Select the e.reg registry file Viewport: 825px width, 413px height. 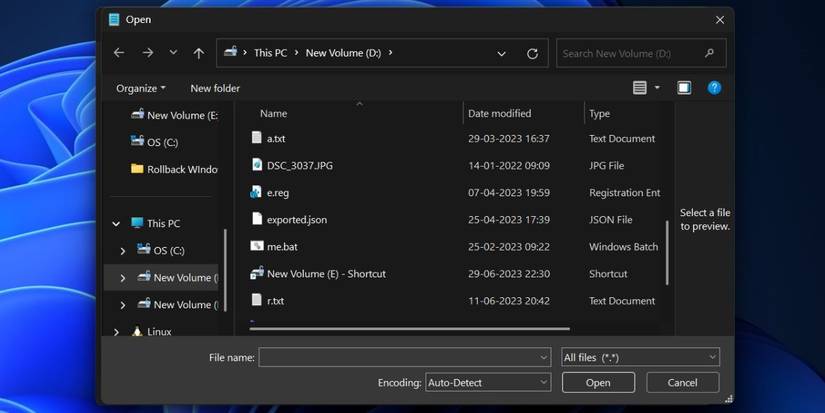click(x=277, y=192)
